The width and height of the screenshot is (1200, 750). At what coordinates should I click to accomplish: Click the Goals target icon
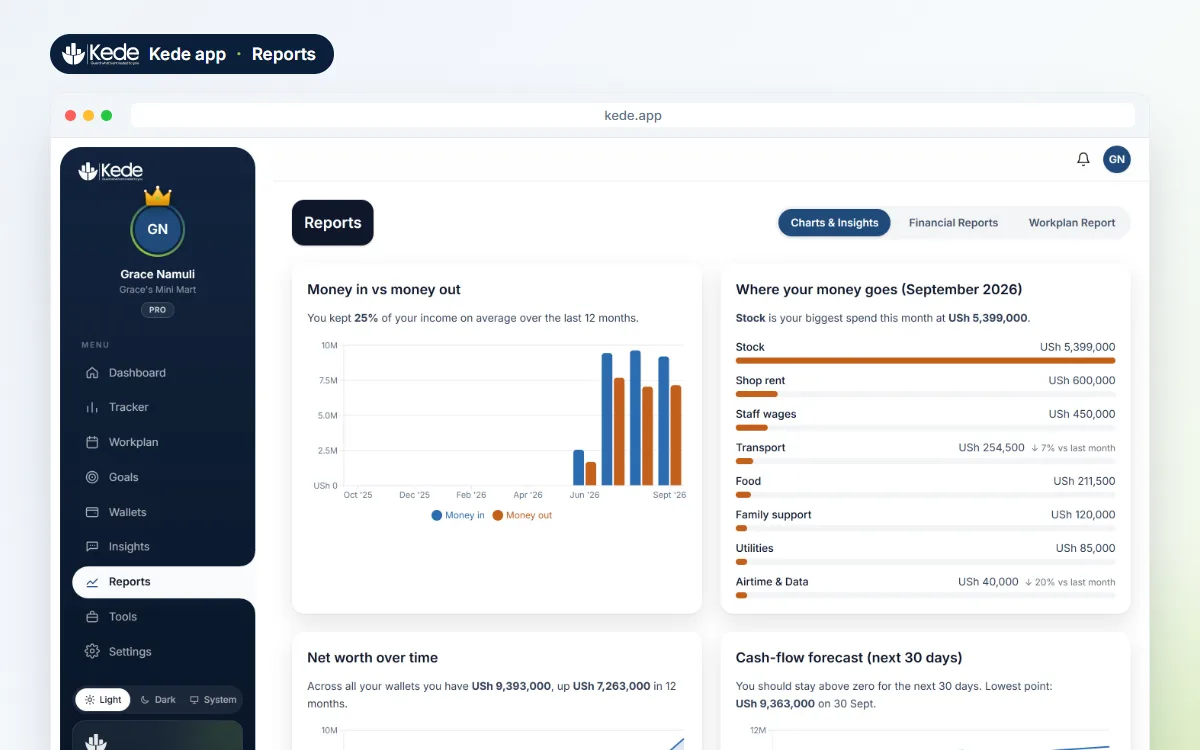pyautogui.click(x=92, y=477)
